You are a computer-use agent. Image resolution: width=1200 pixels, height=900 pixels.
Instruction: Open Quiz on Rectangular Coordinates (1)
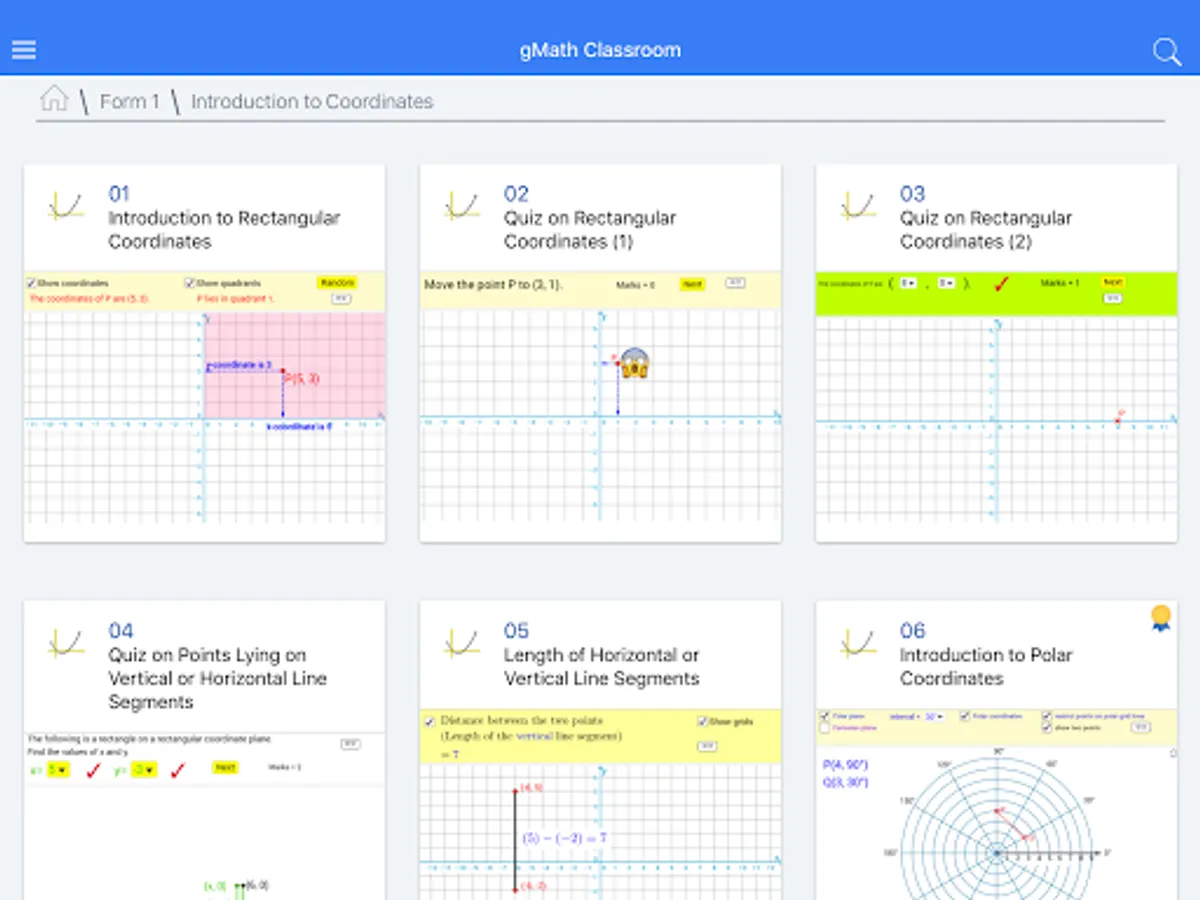point(590,229)
